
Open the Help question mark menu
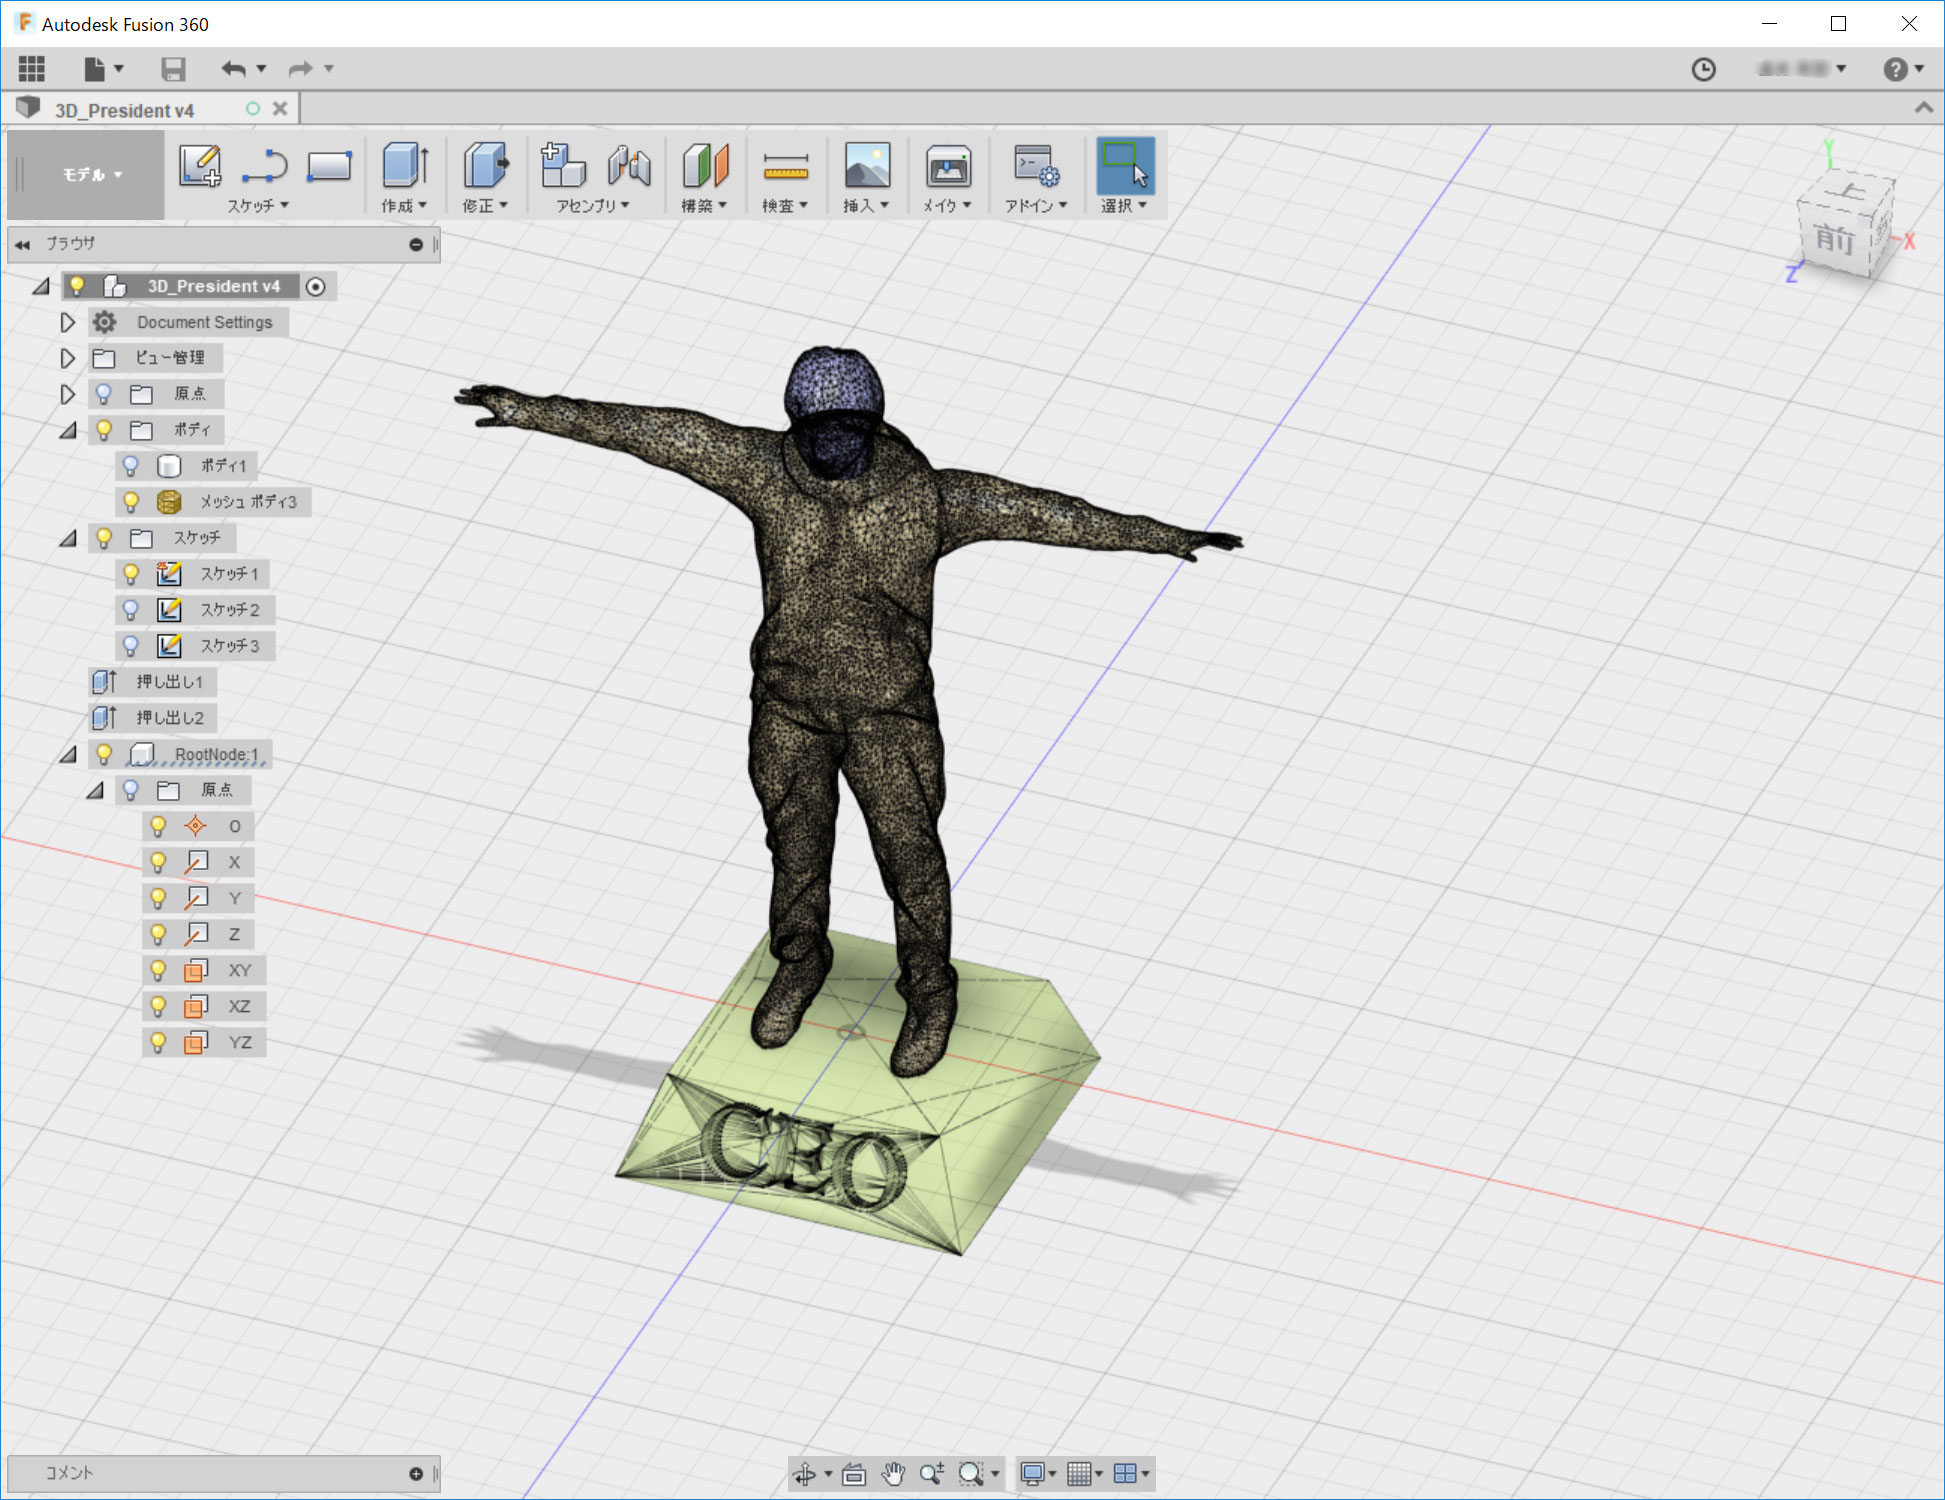click(x=1895, y=69)
